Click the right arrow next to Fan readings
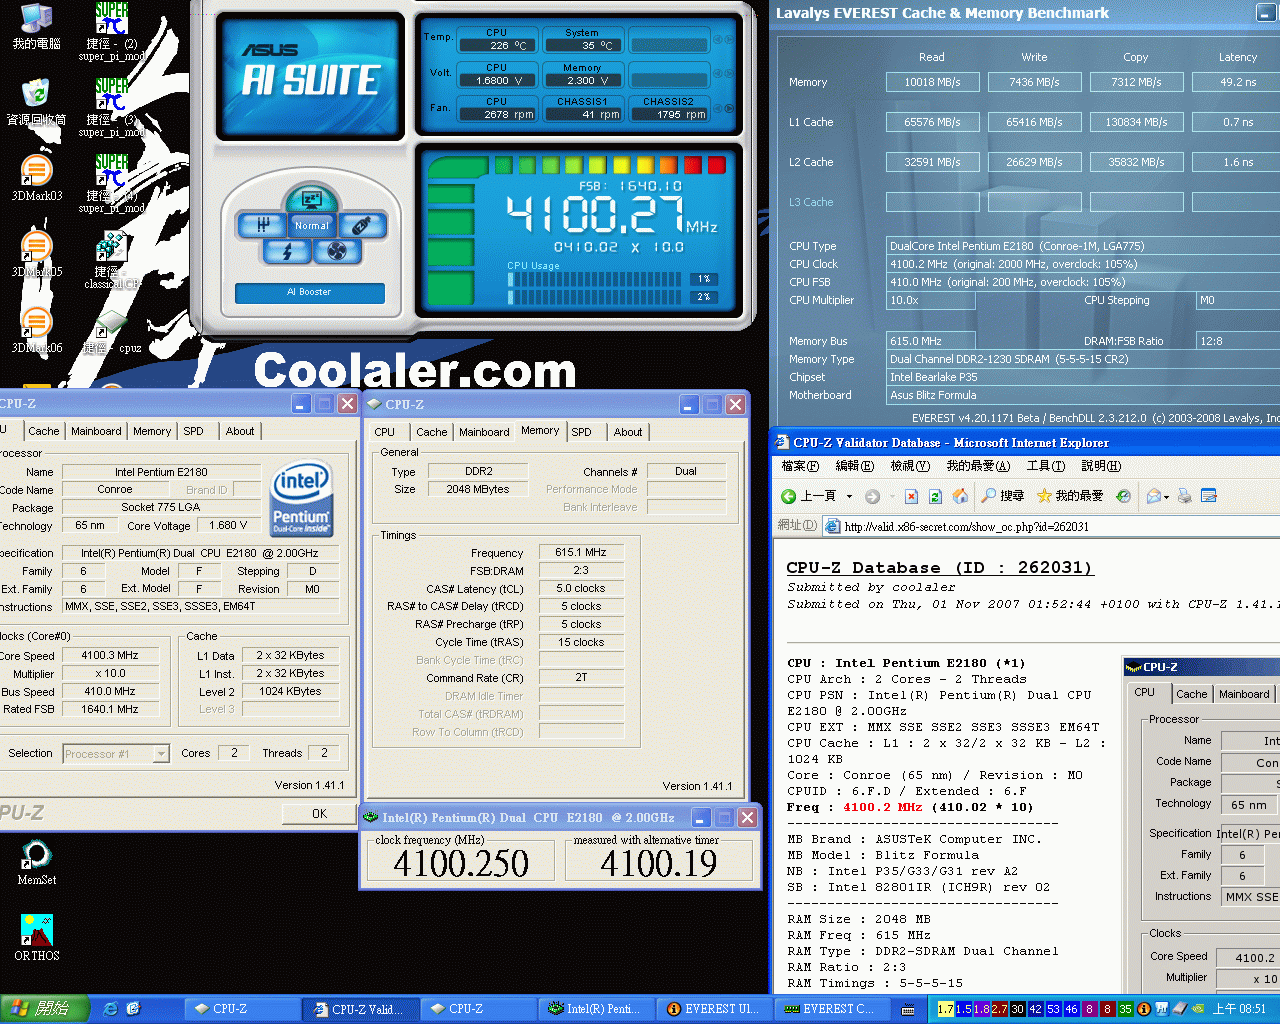 click(x=730, y=108)
